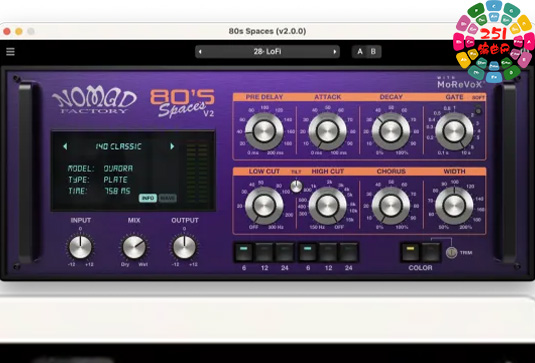Click the TYPE value PLATE
The width and height of the screenshot is (535, 363).
coord(116,180)
